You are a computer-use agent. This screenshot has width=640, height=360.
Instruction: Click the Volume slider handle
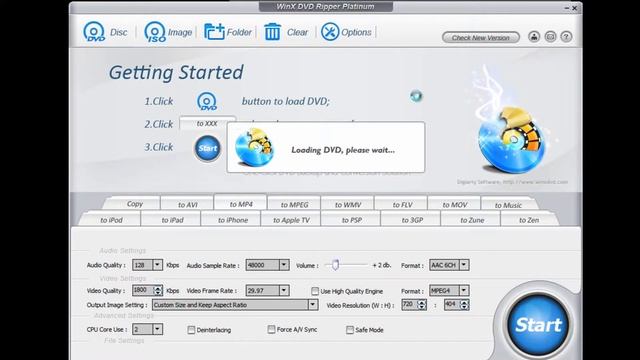tap(335, 265)
